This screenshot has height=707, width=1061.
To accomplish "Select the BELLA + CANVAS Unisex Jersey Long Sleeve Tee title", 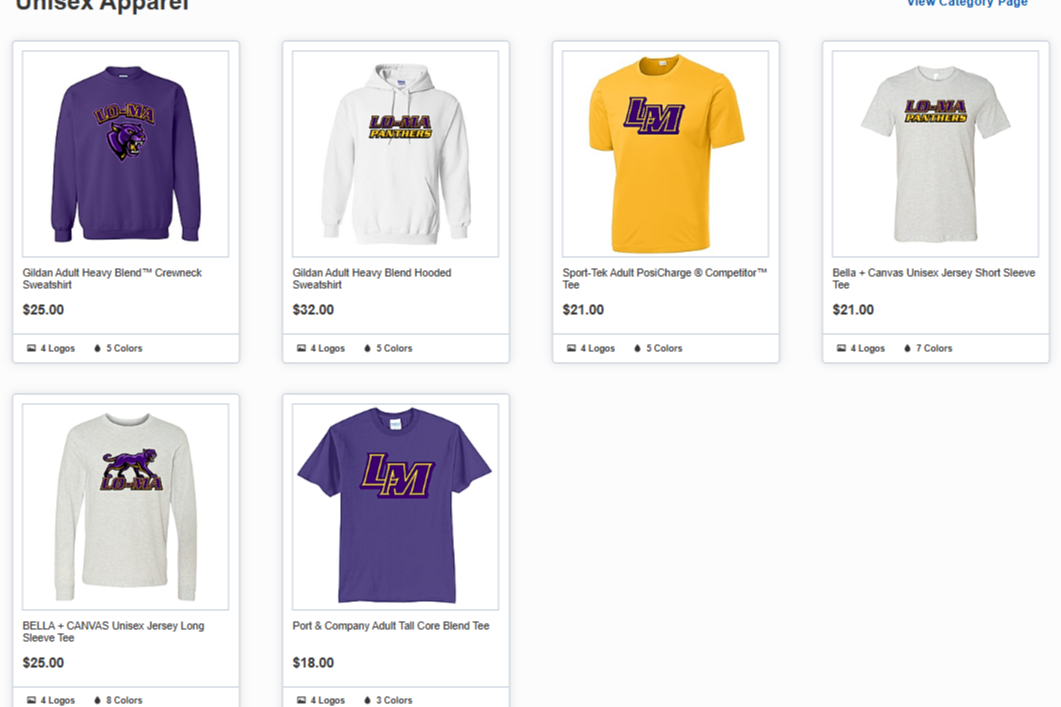I will [113, 631].
